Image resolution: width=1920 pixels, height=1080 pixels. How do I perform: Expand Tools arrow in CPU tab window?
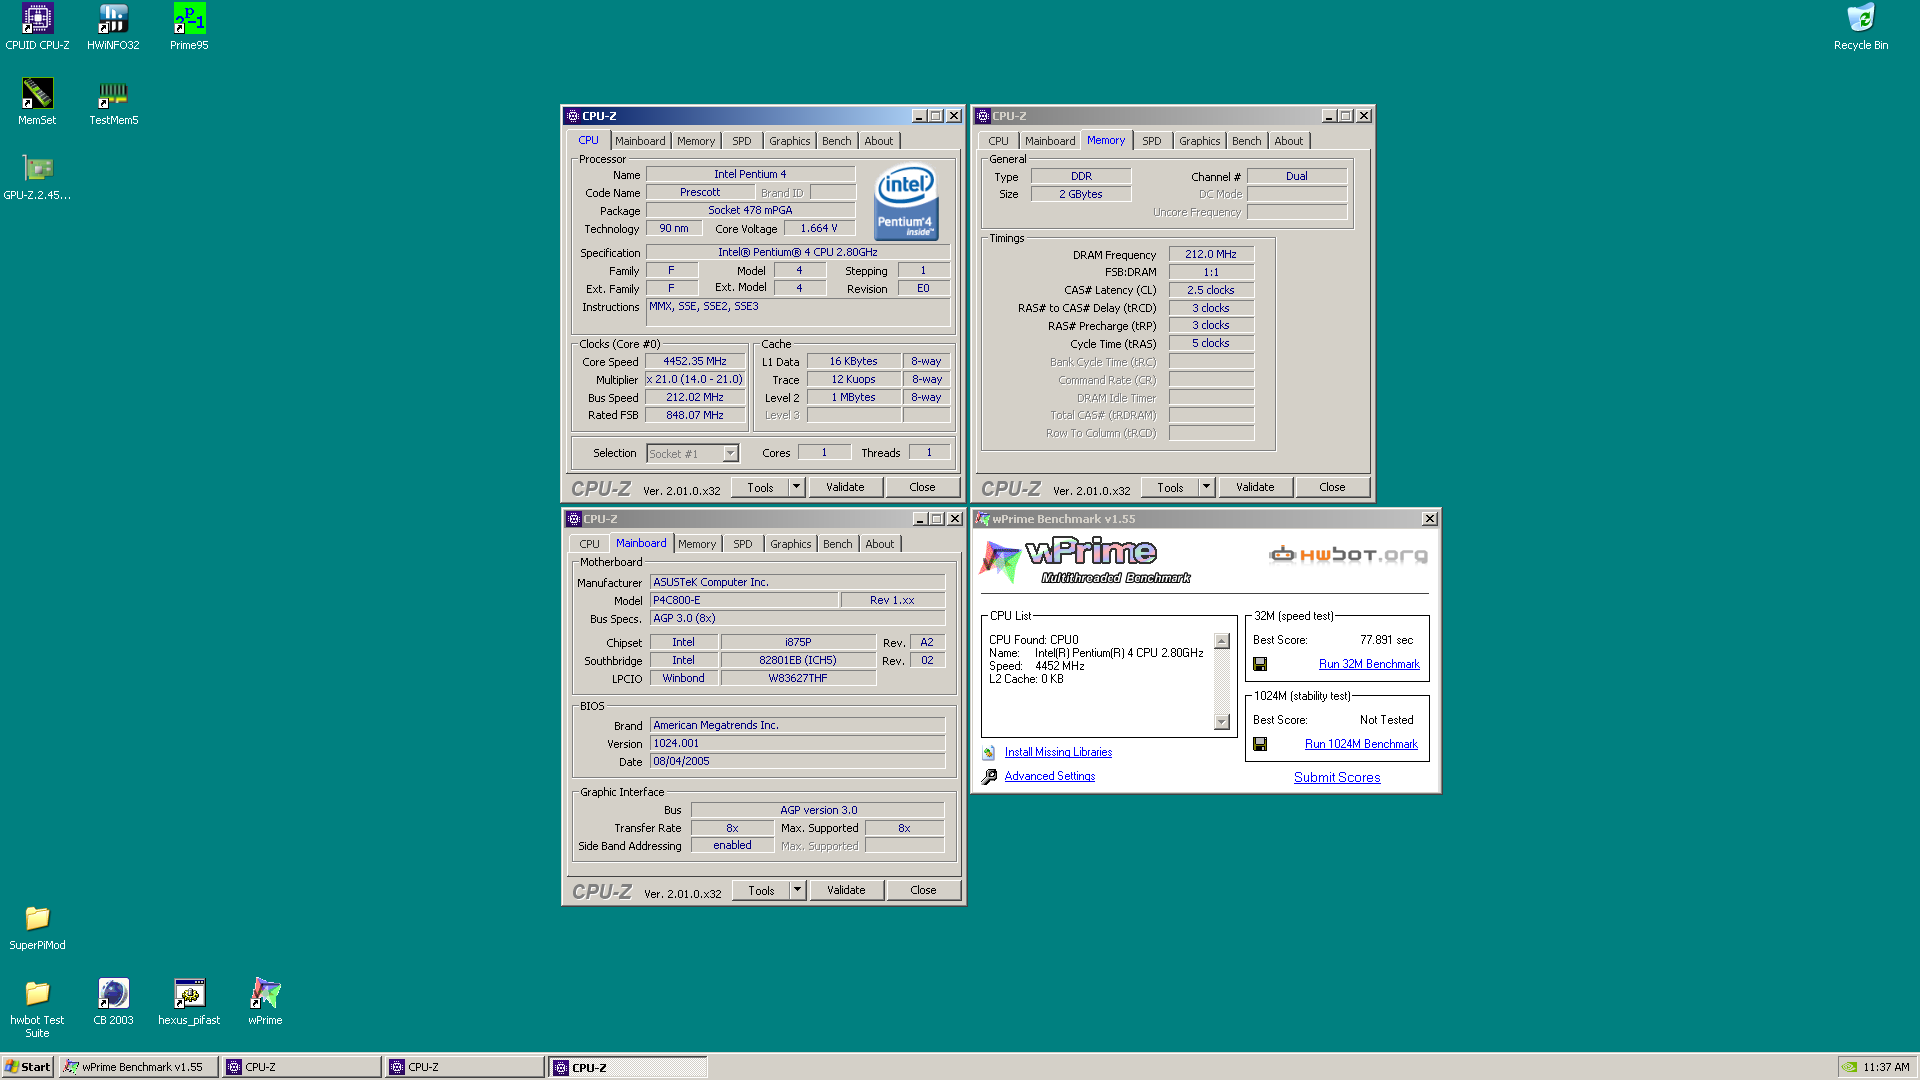pyautogui.click(x=797, y=487)
